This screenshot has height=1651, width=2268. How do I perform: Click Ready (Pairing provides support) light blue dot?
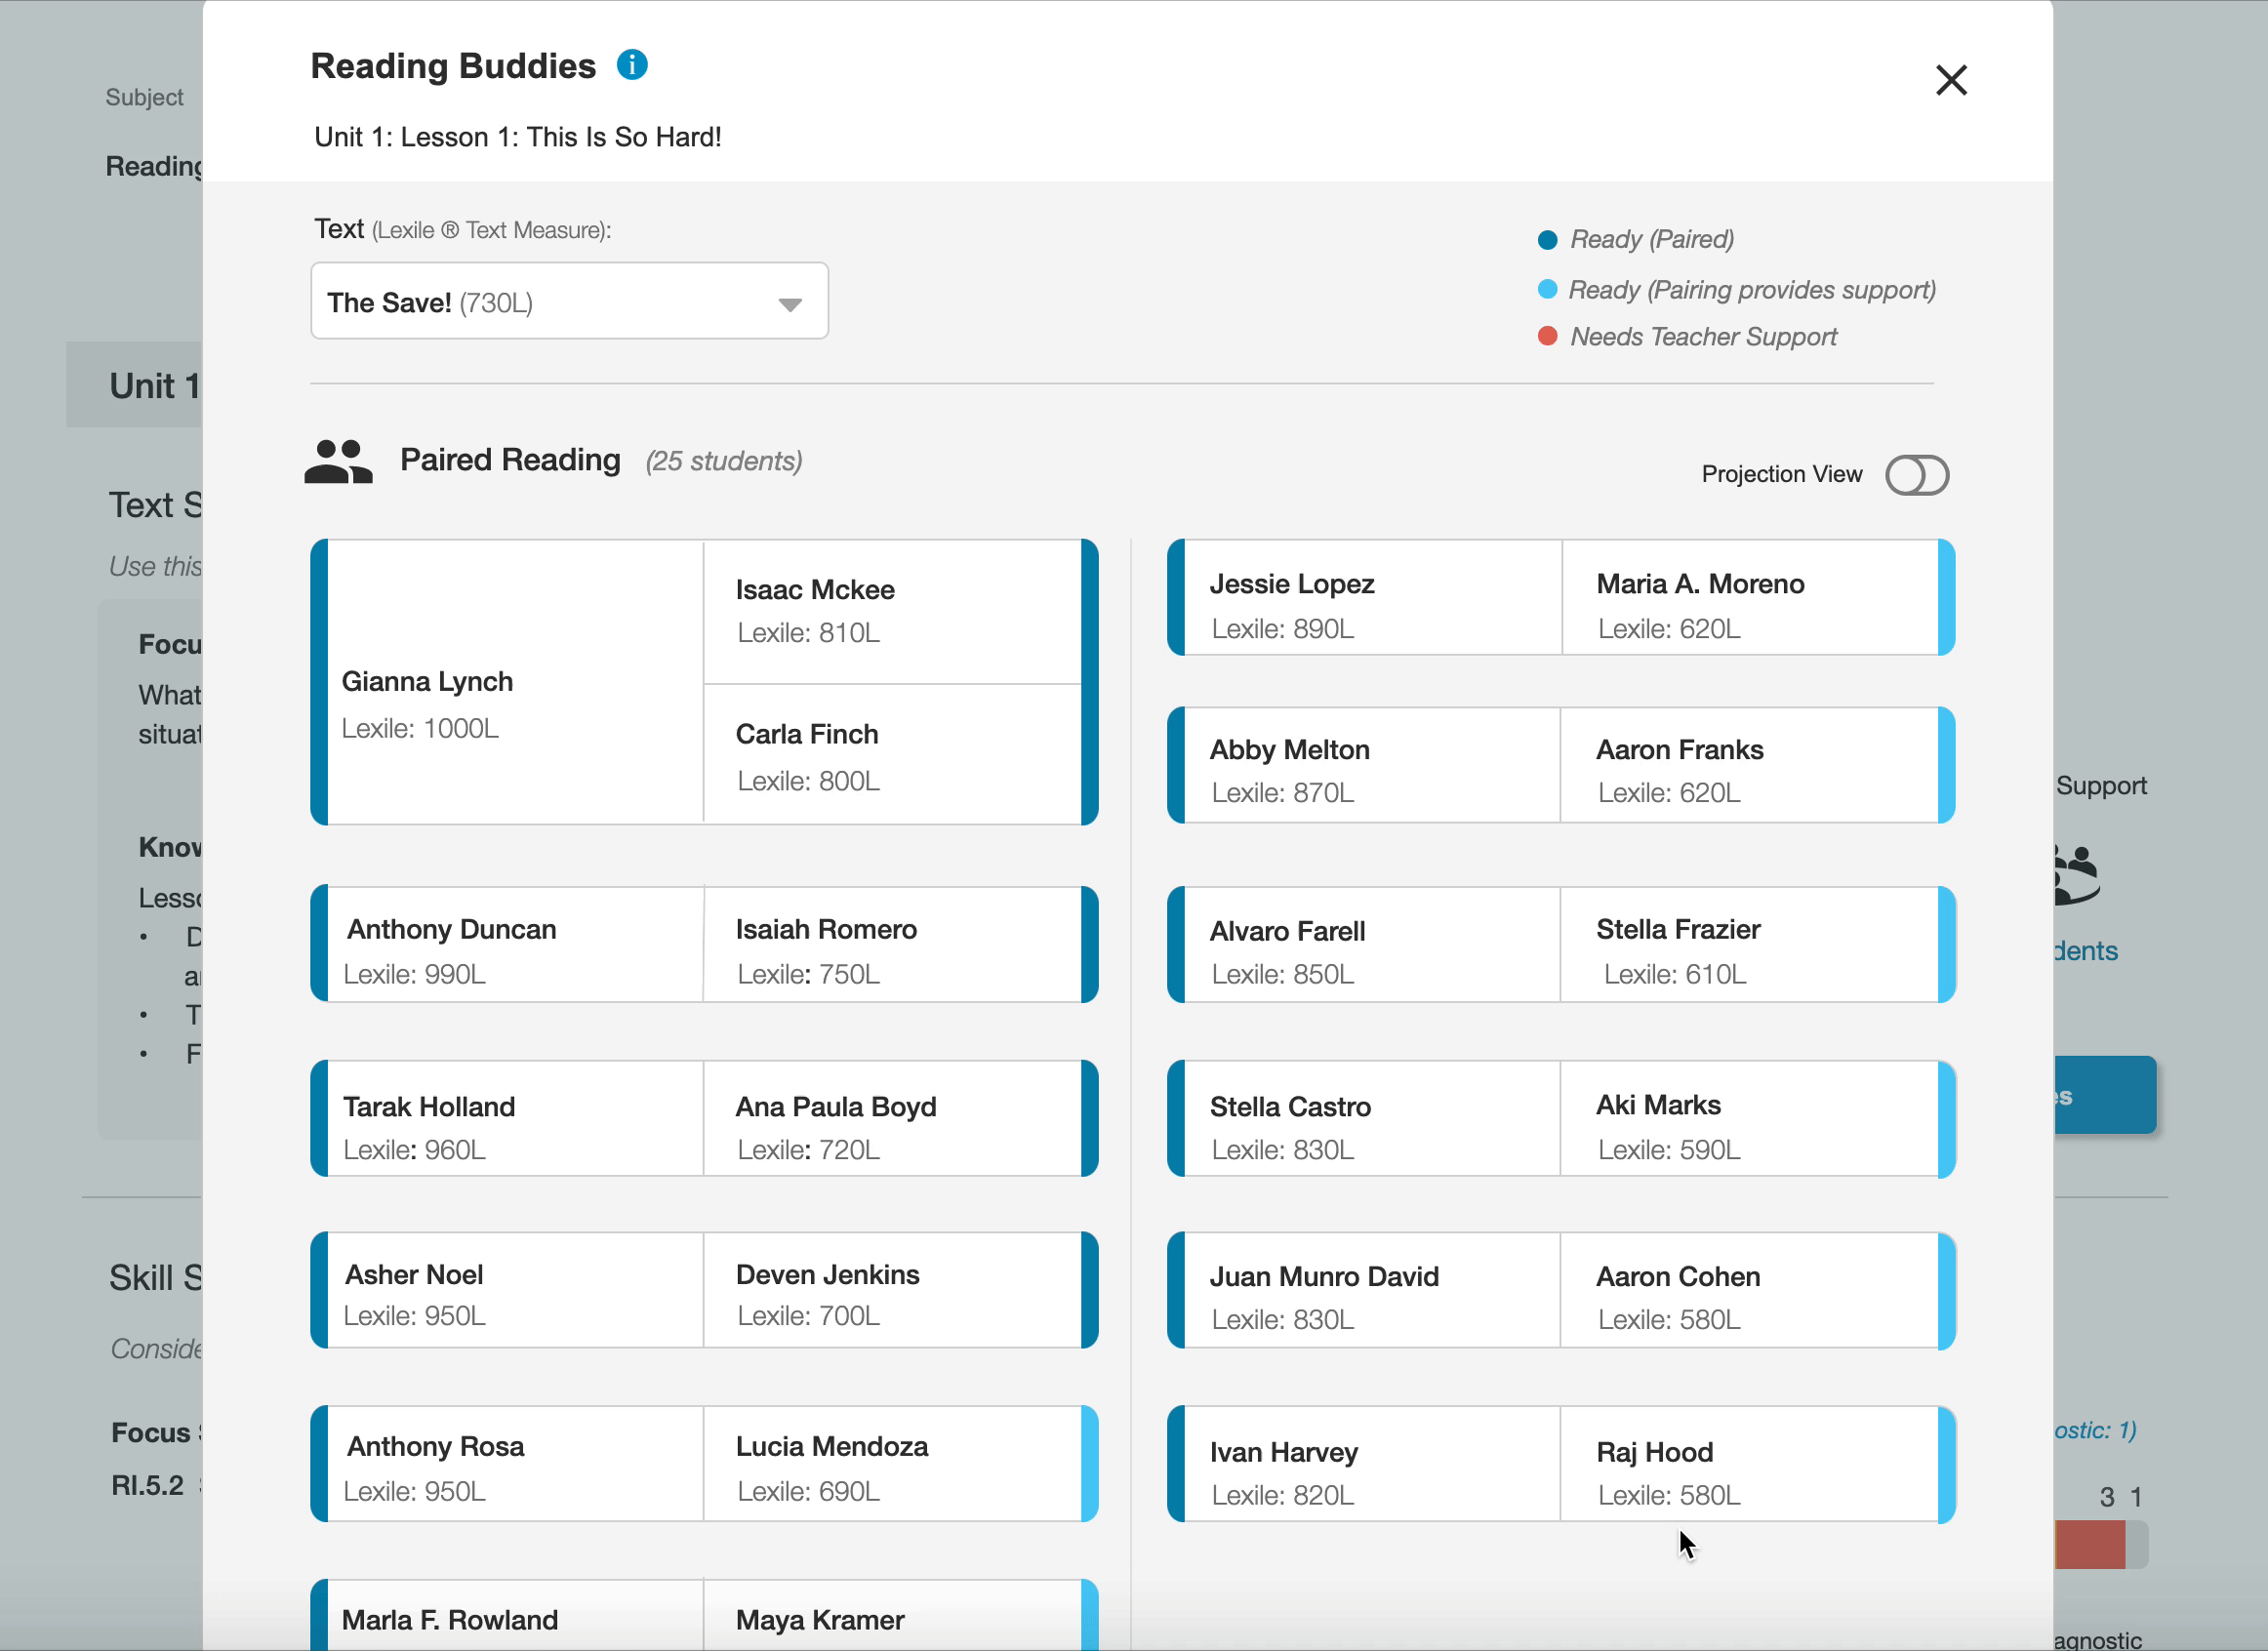[1547, 290]
